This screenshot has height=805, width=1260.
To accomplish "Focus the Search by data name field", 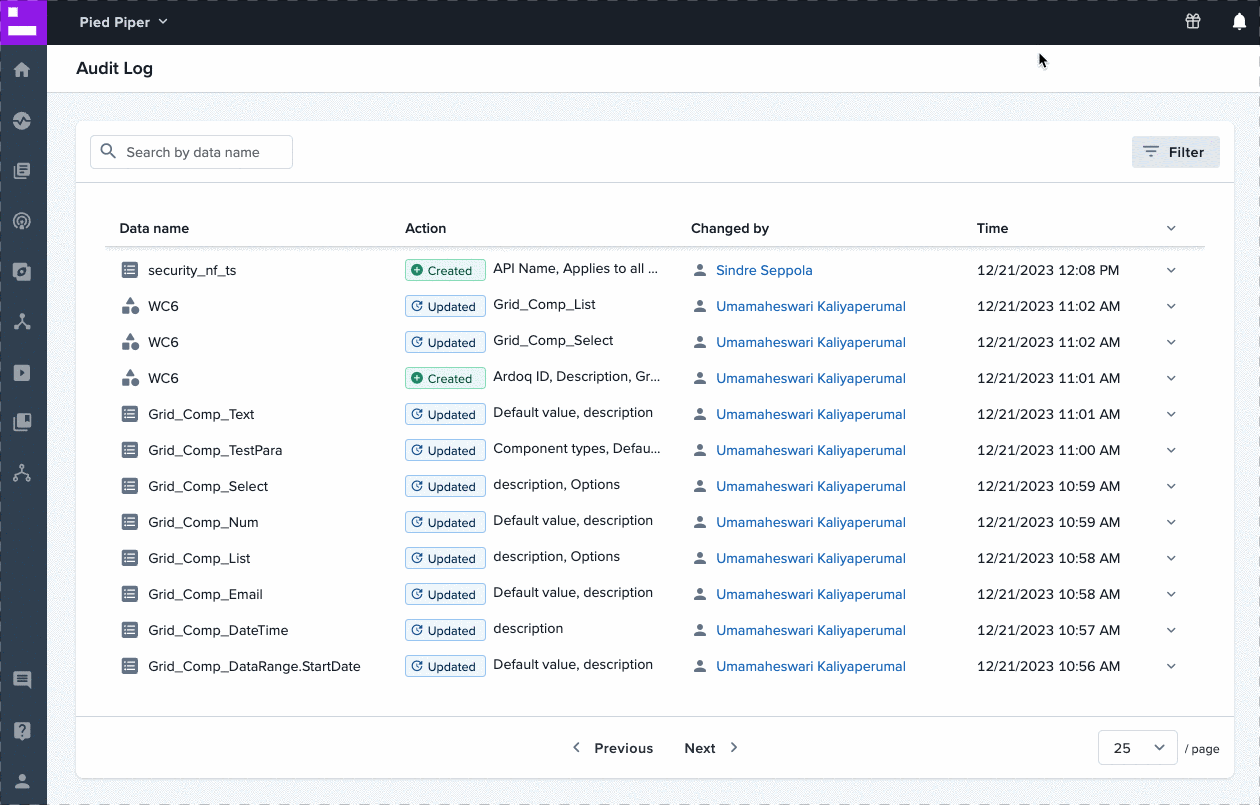I will 191,152.
